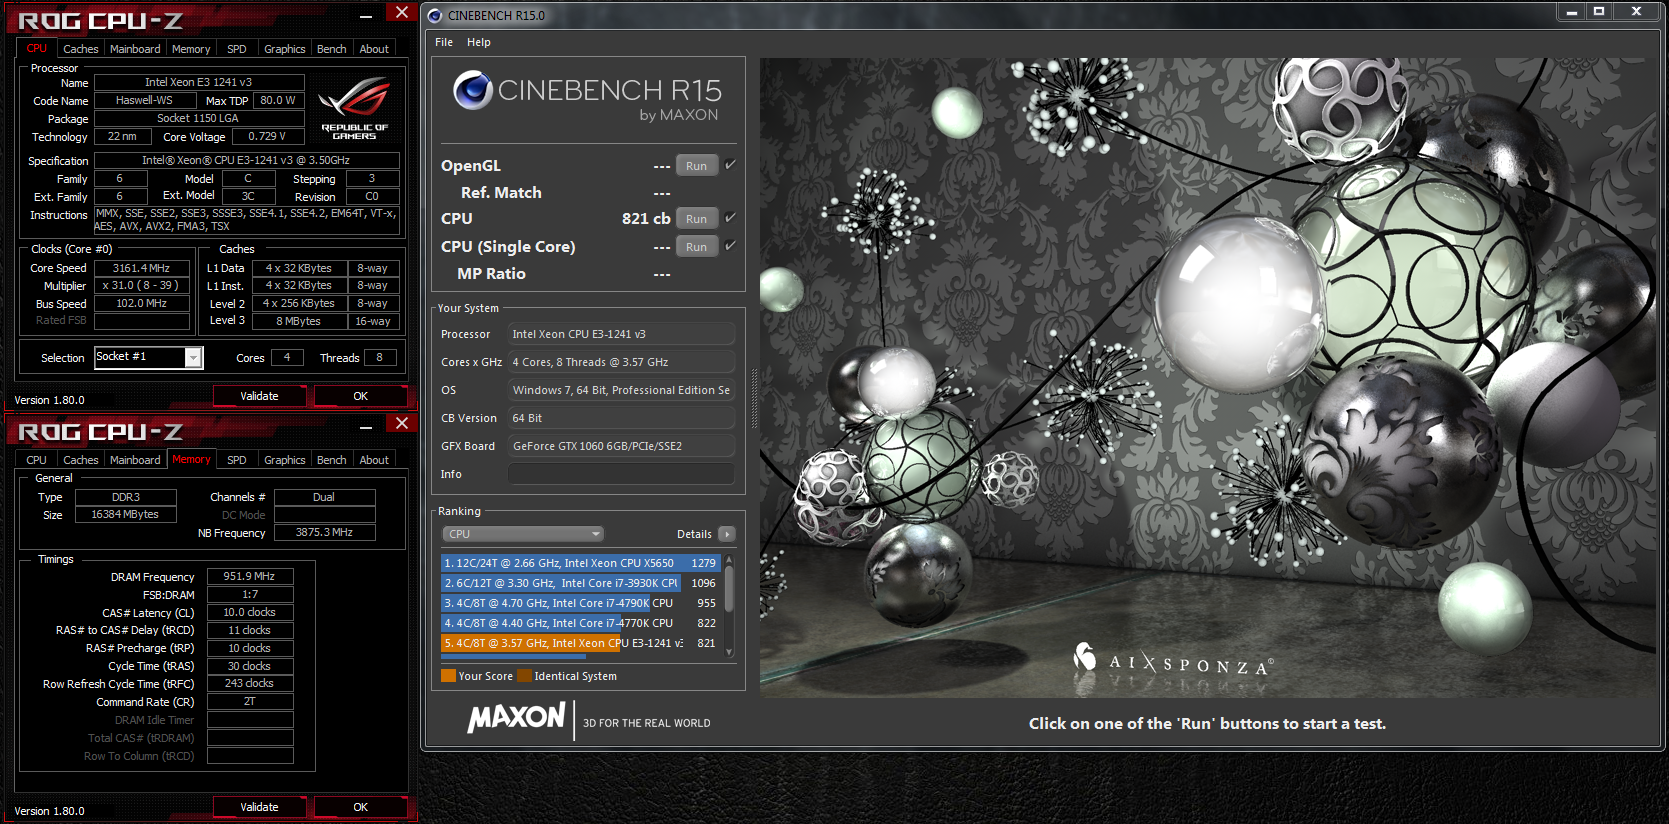The image size is (1669, 824).
Task: Run the CPU benchmark
Action: tap(697, 218)
